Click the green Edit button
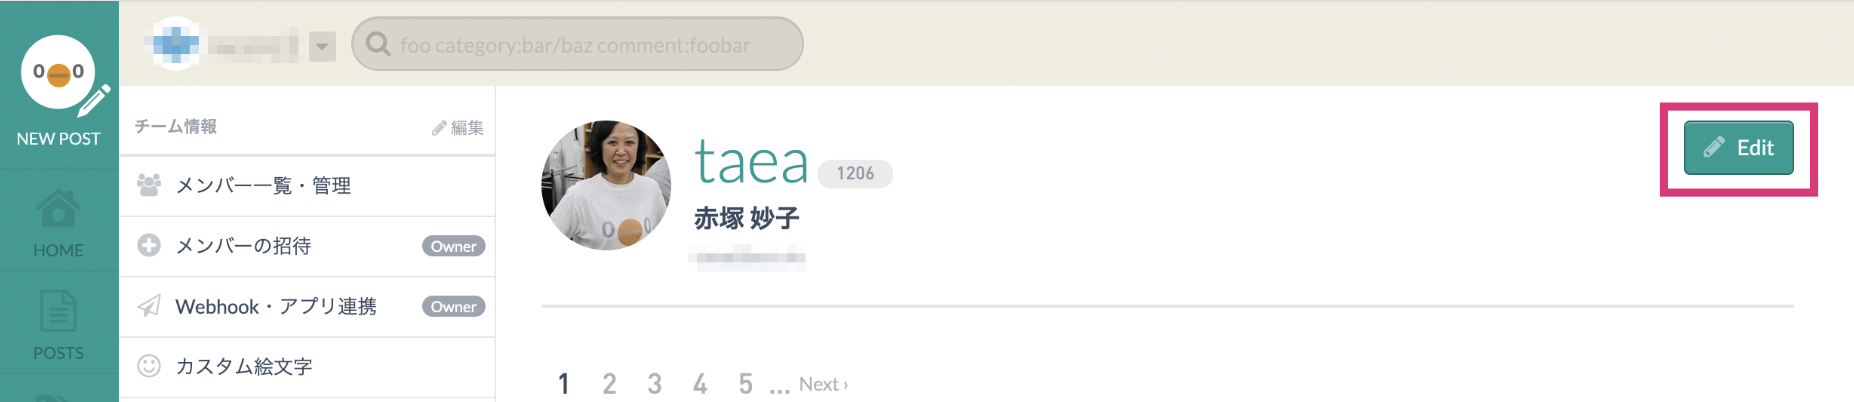The width and height of the screenshot is (1854, 402). coord(1738,148)
